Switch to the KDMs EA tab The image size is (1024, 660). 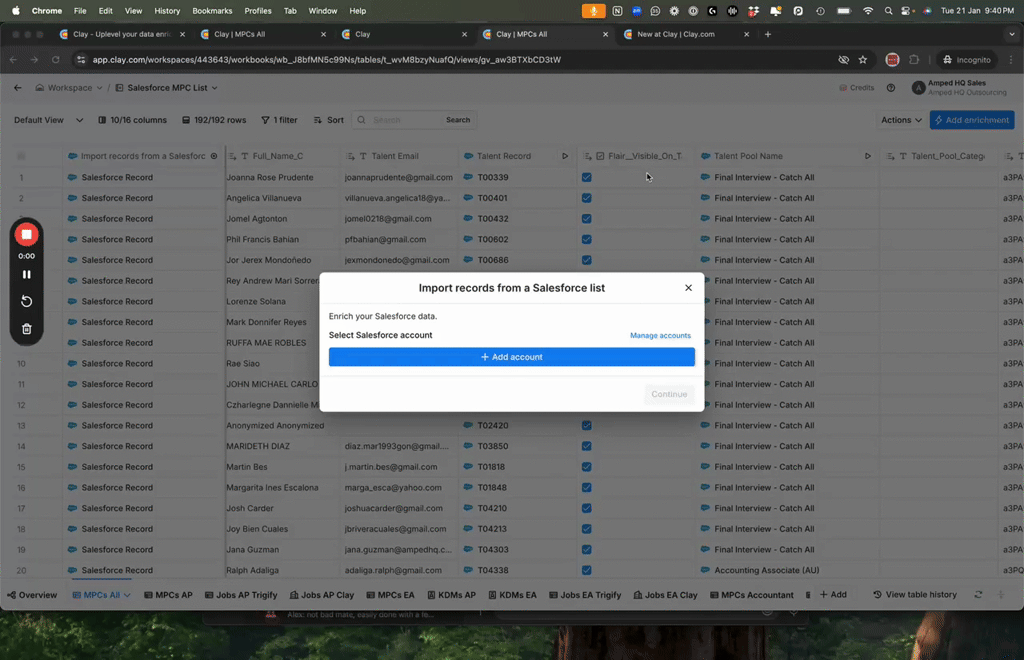(512, 595)
